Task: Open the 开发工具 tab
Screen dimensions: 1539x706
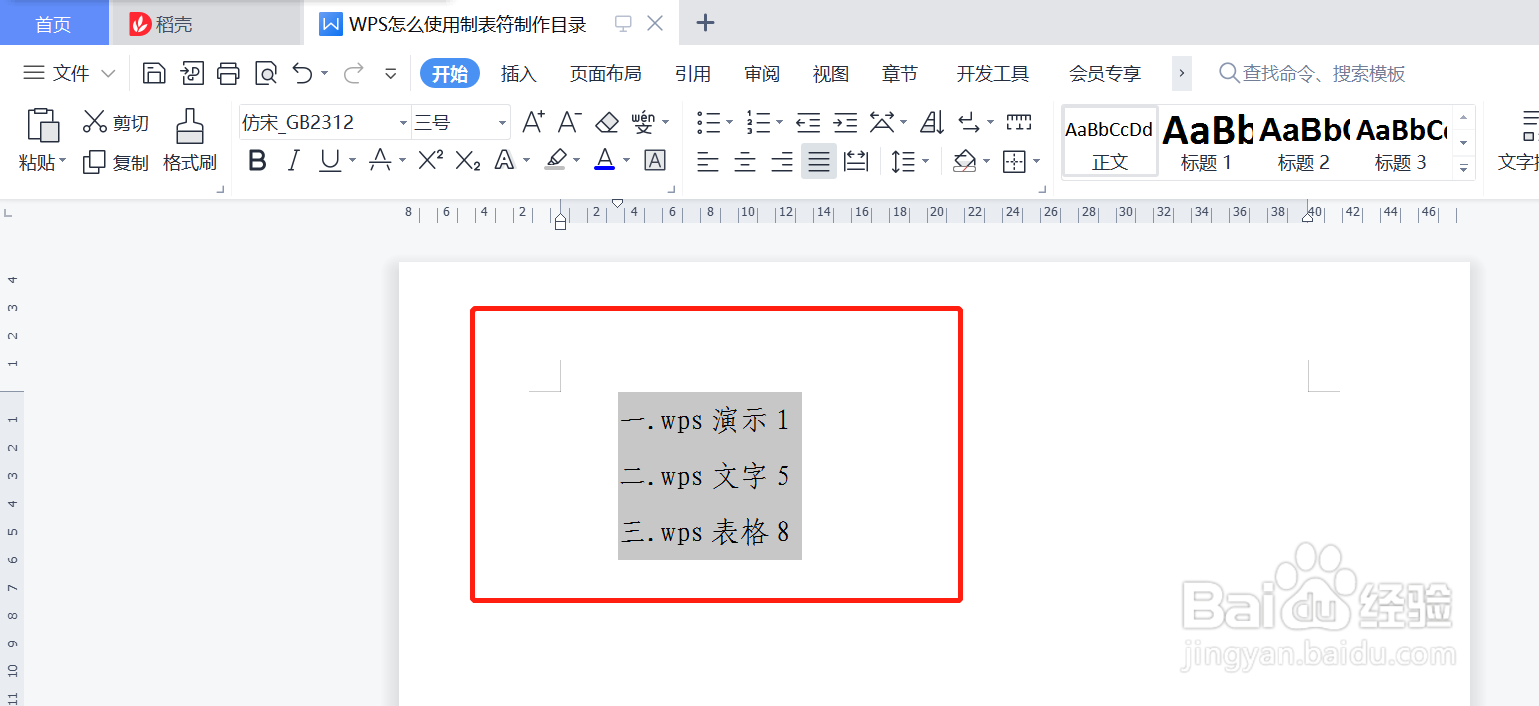Action: pos(993,73)
